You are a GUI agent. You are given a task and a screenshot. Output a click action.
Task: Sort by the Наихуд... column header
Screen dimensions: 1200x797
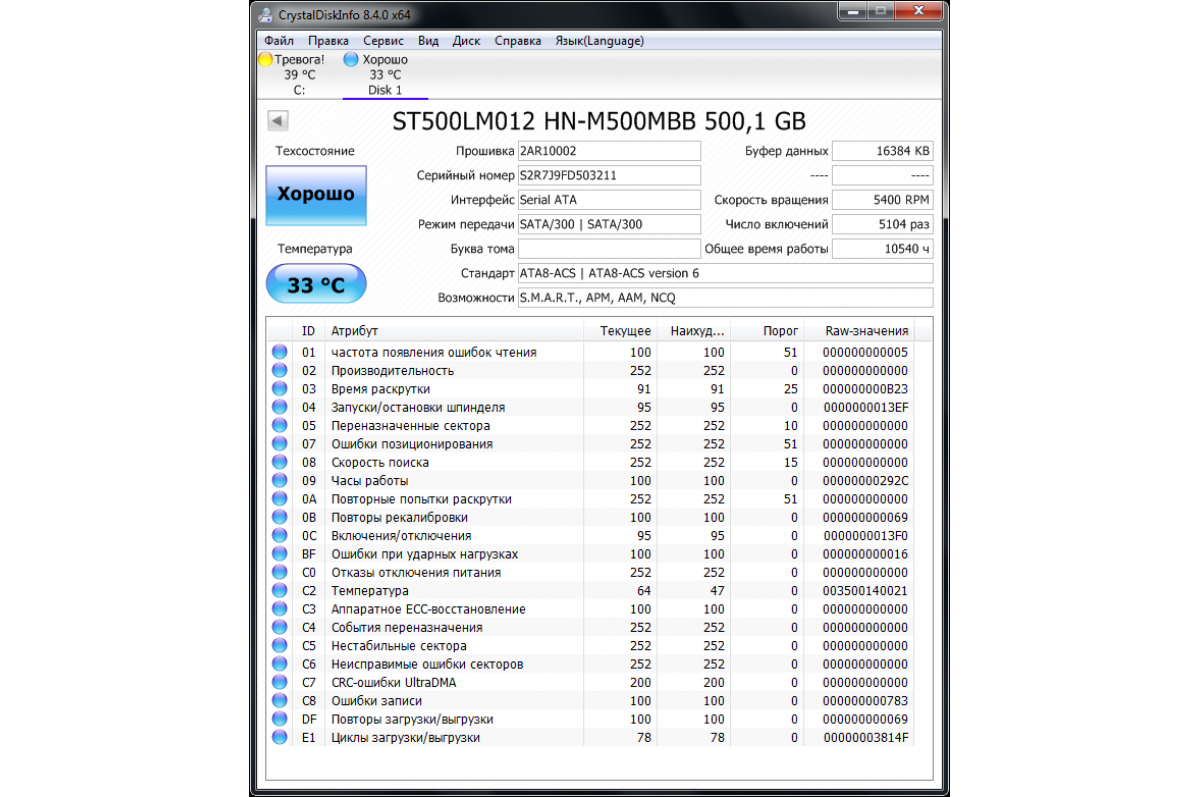(x=694, y=331)
